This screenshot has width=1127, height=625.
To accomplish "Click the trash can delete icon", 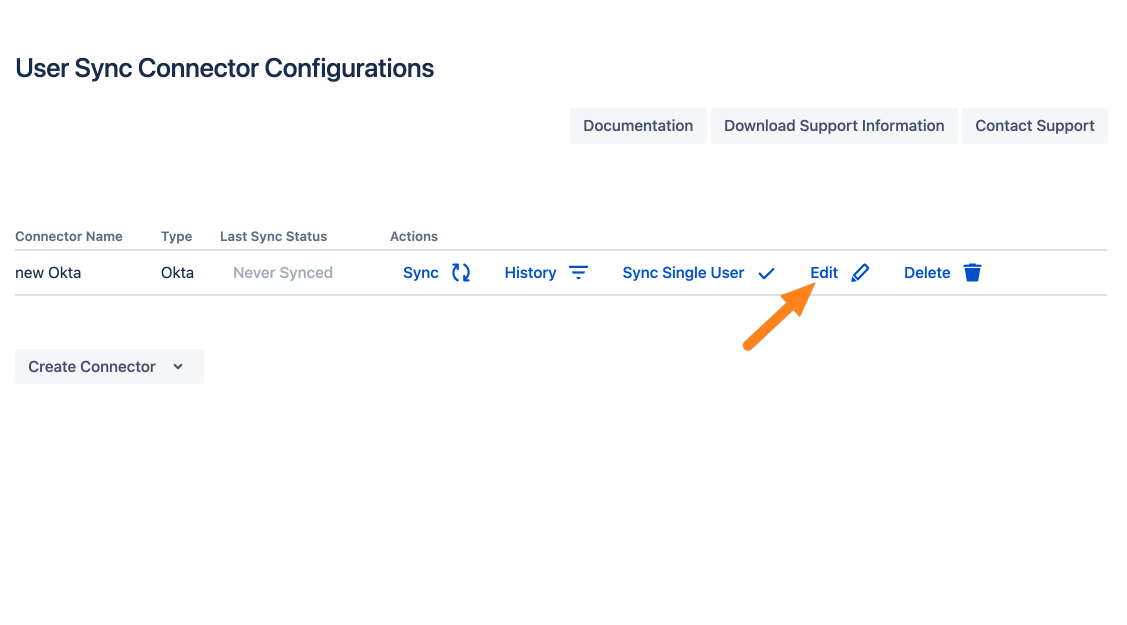I will (x=972, y=273).
